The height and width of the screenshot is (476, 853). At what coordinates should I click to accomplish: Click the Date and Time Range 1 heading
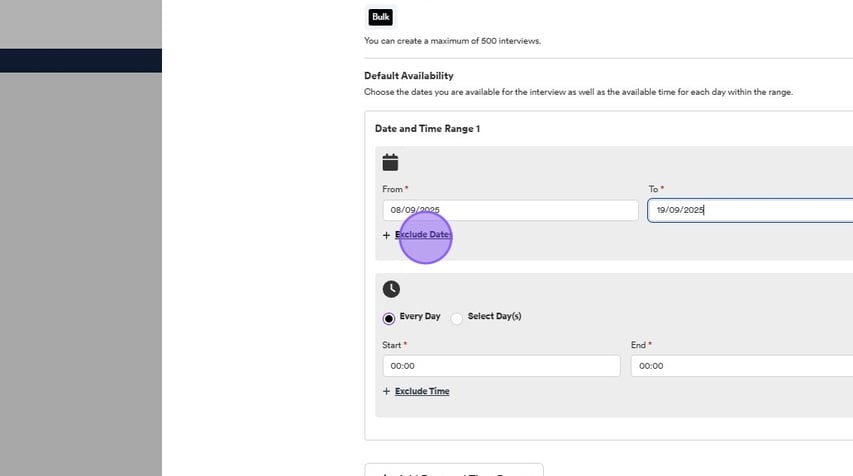427,129
